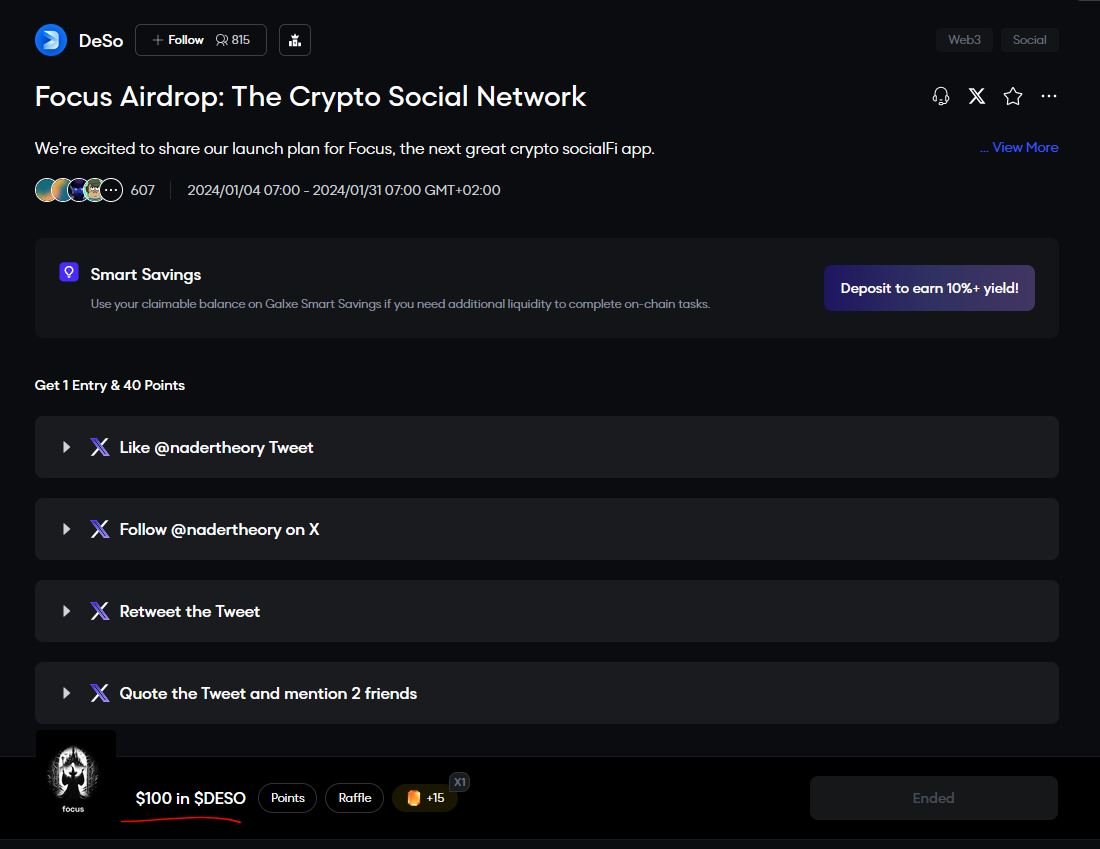Share campaign via the X icon

point(977,96)
